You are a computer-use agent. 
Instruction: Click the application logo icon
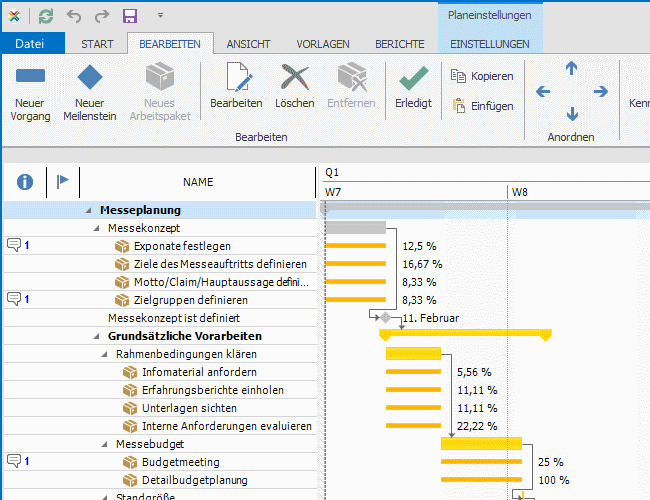pos(14,16)
